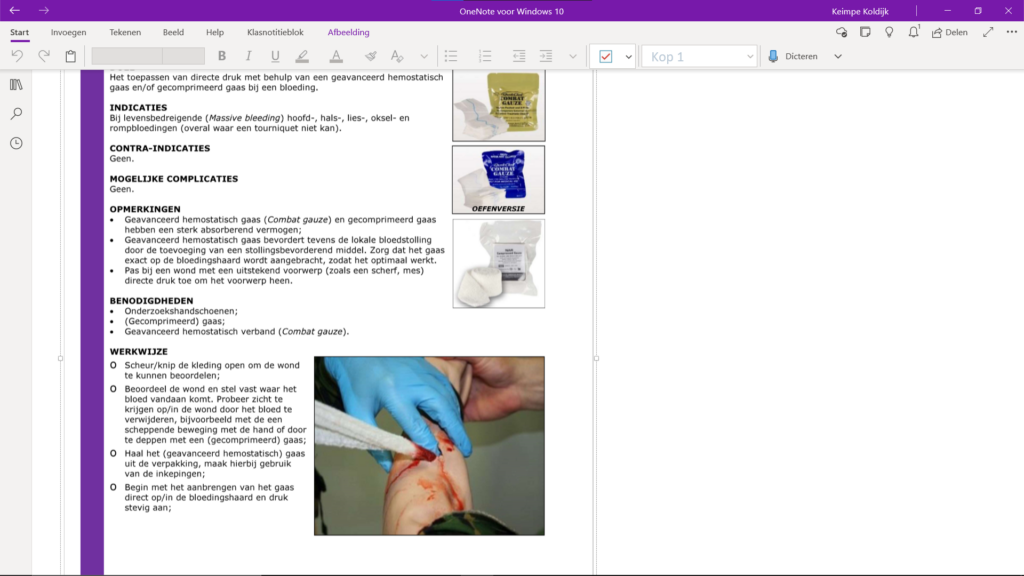
Task: Open the Kop 1 style dropdown
Action: (699, 57)
